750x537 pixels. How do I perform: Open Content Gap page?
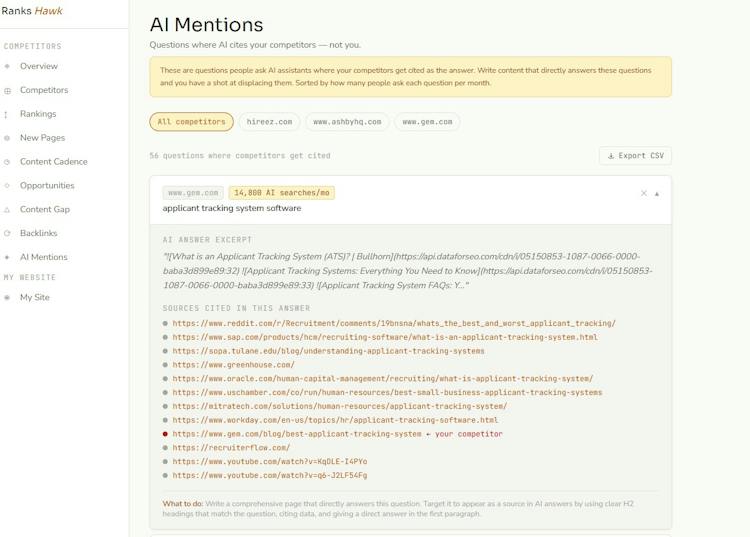(x=44, y=209)
